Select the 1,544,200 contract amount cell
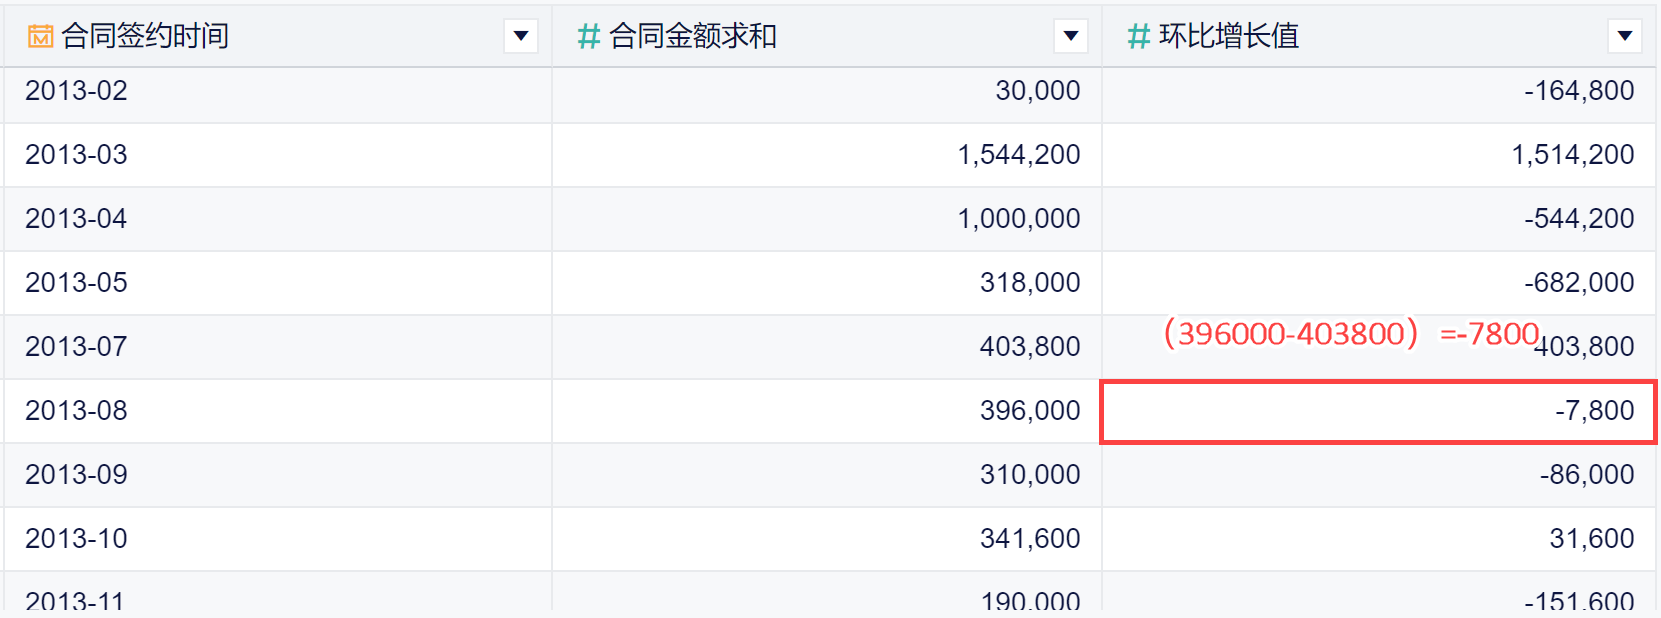The width and height of the screenshot is (1661, 618). click(x=1018, y=155)
